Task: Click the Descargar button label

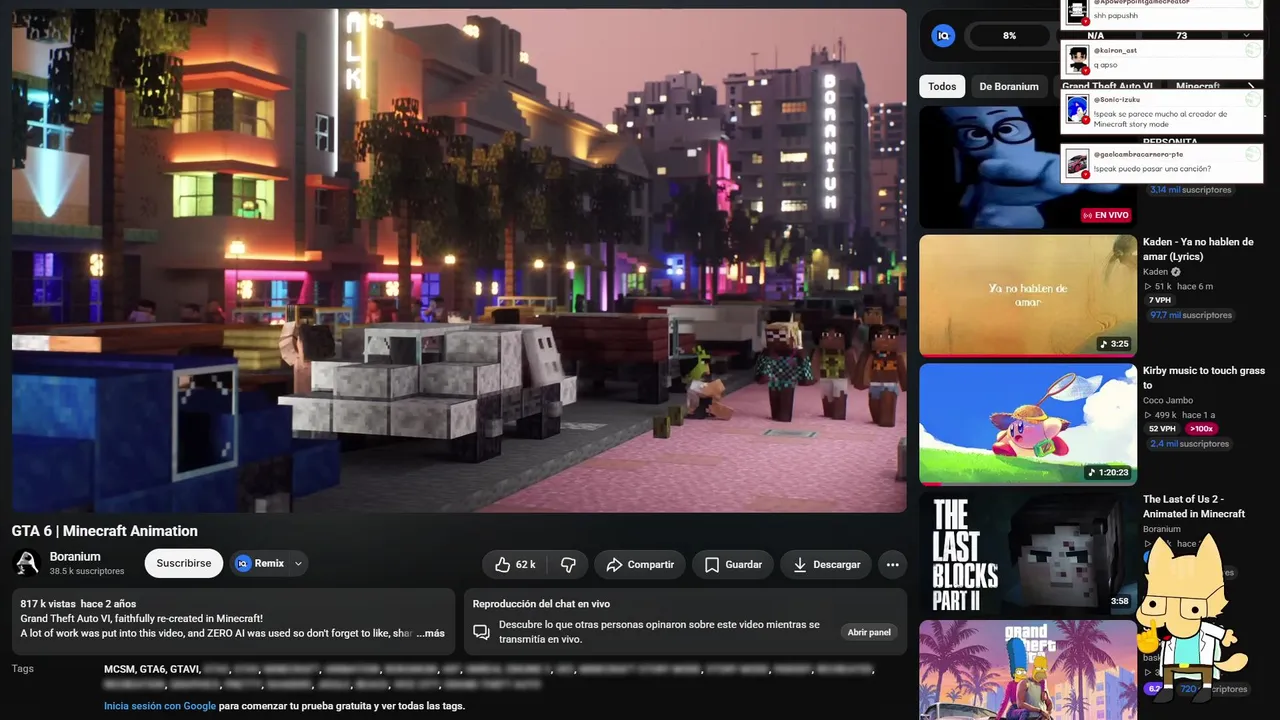Action: [837, 565]
